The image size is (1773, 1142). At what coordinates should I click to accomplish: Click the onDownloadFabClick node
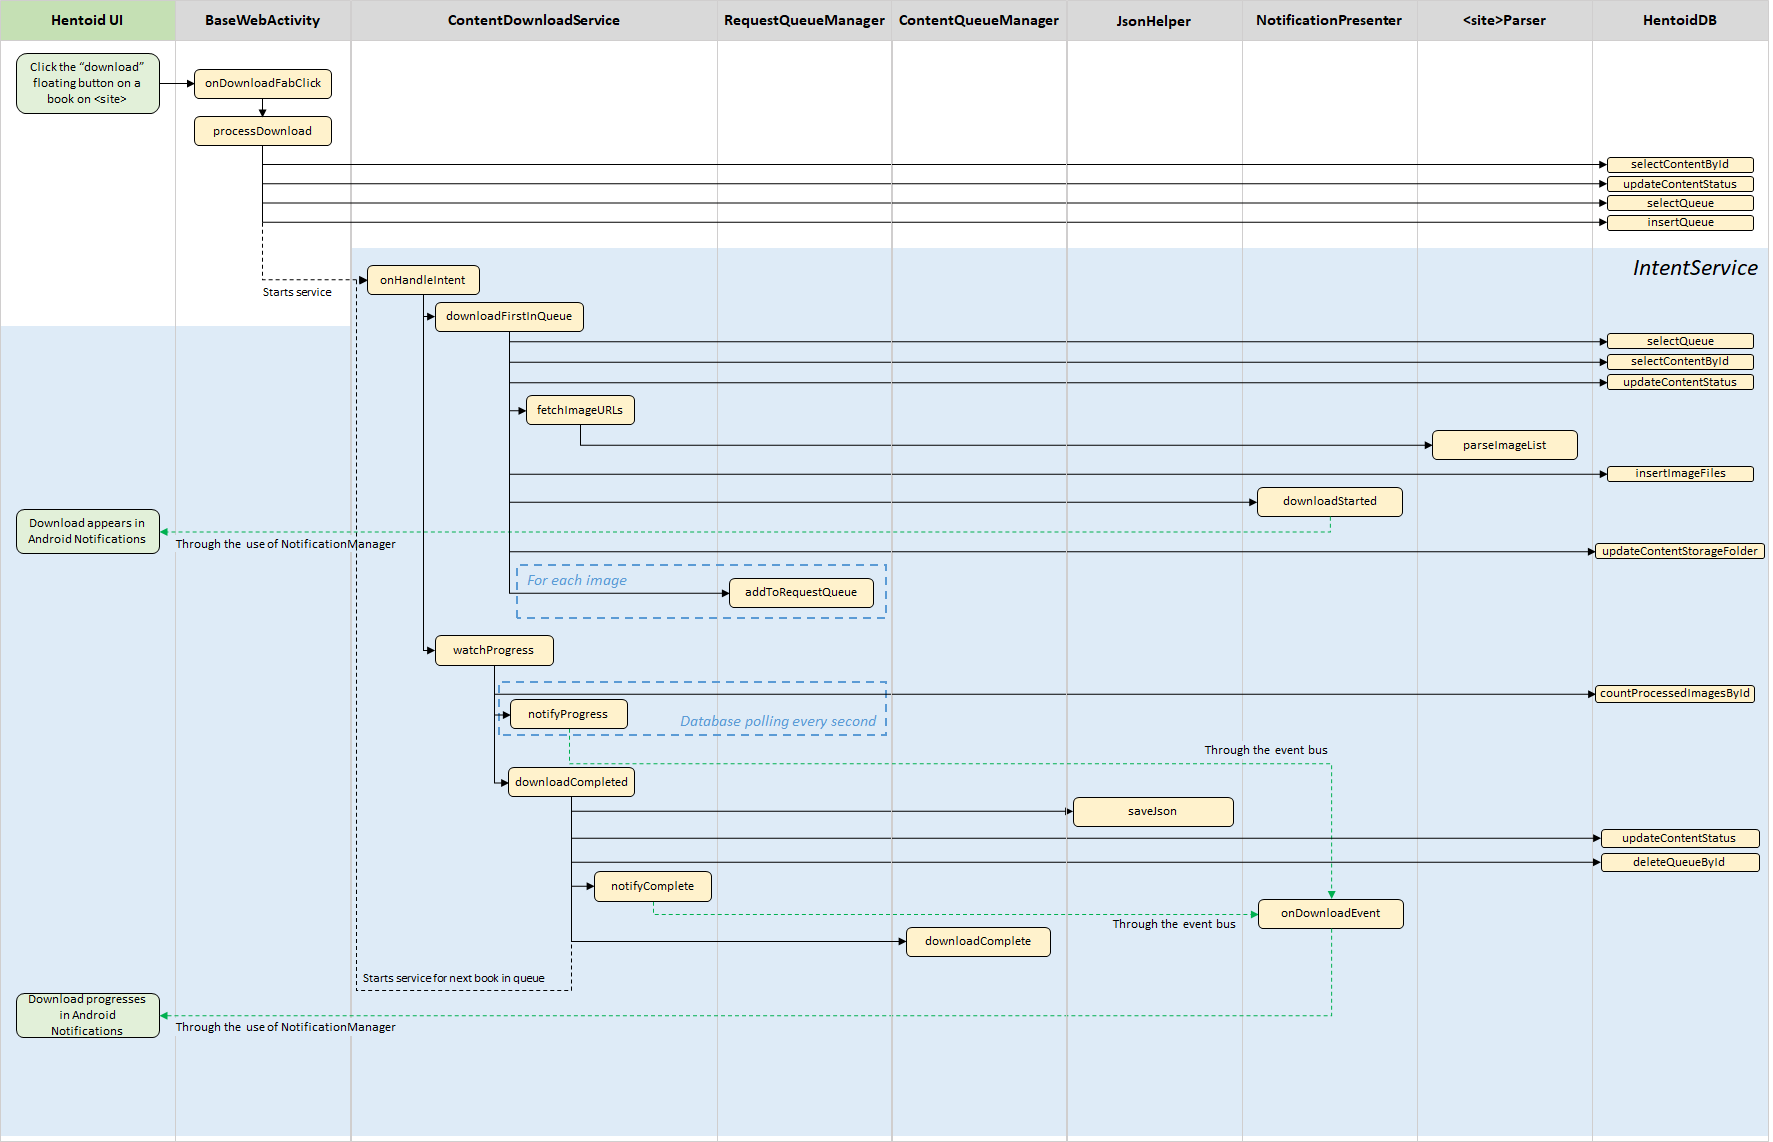(263, 83)
